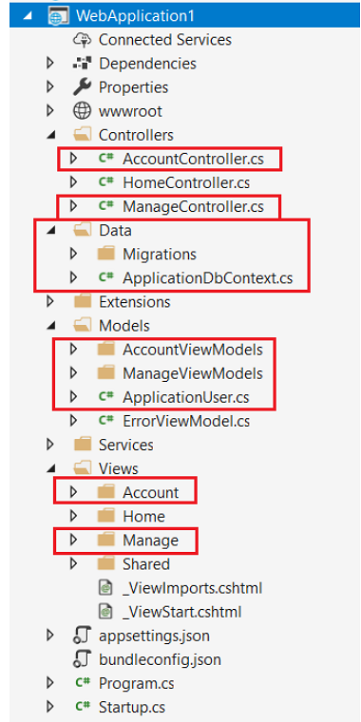Expand the AccountController.cs node

point(73,159)
